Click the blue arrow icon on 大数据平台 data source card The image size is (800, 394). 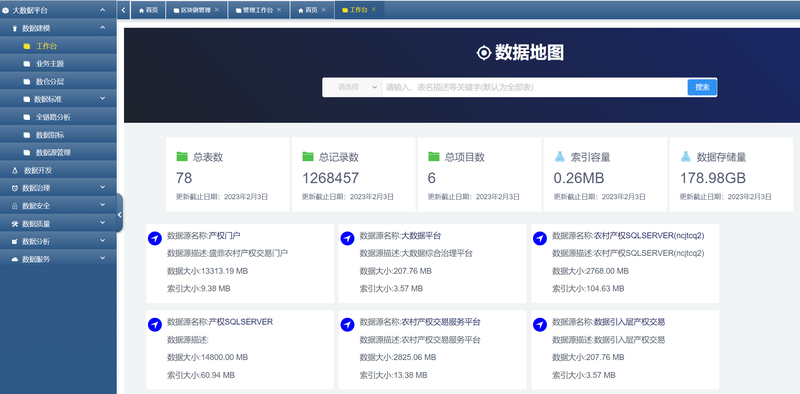(x=347, y=238)
